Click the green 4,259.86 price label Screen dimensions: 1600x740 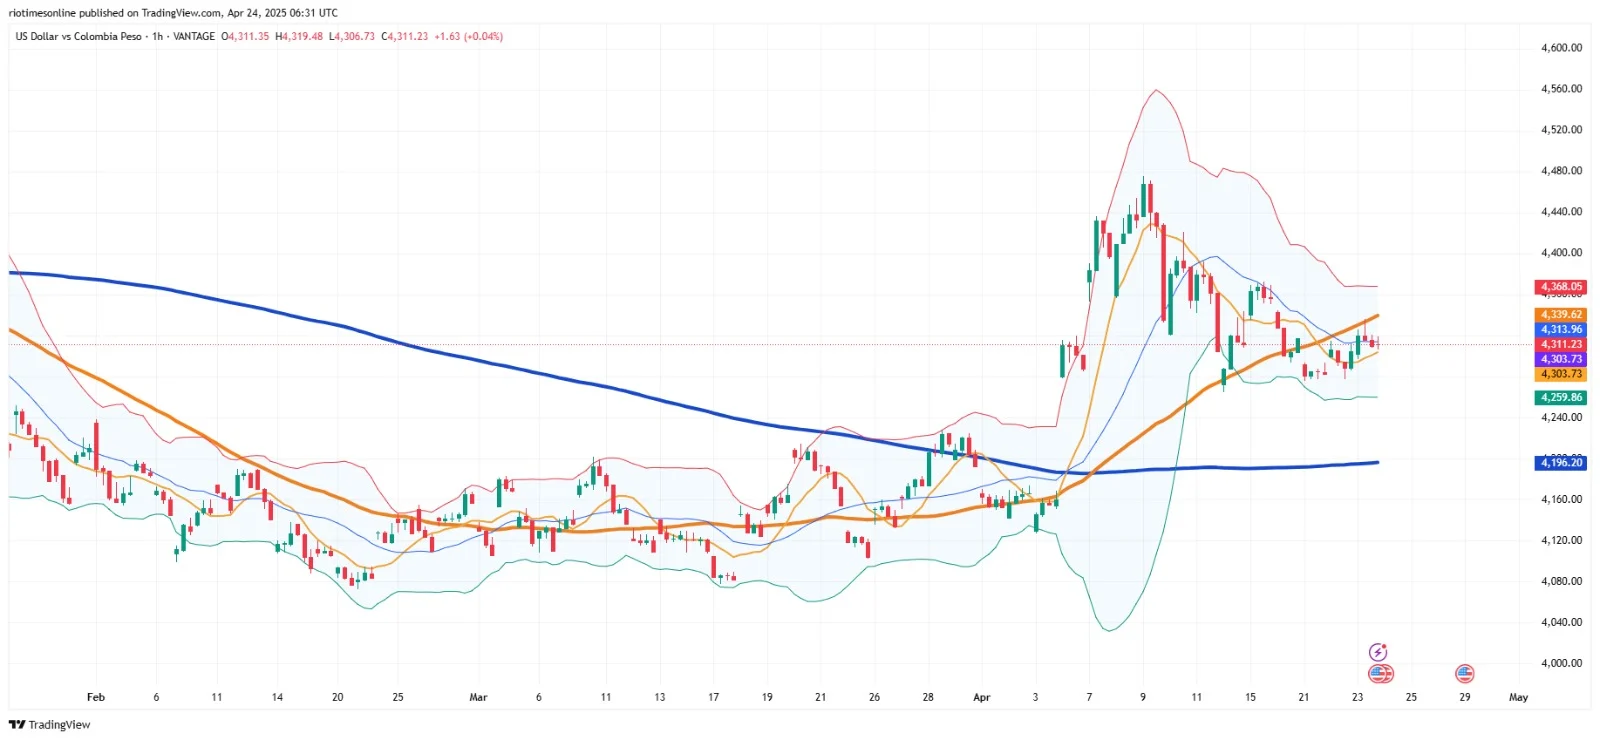tap(1561, 397)
